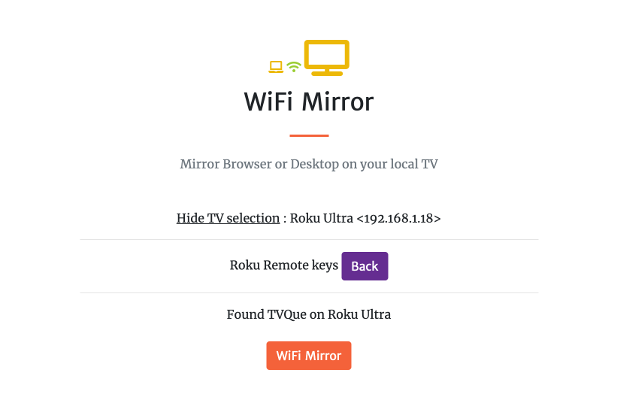Click the Roku Ultra name beside the IP address

pyautogui.click(x=321, y=218)
